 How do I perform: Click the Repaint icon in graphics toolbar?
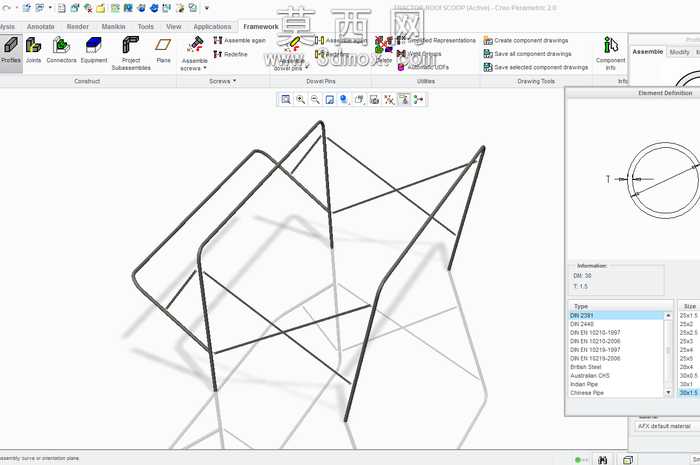click(x=329, y=100)
